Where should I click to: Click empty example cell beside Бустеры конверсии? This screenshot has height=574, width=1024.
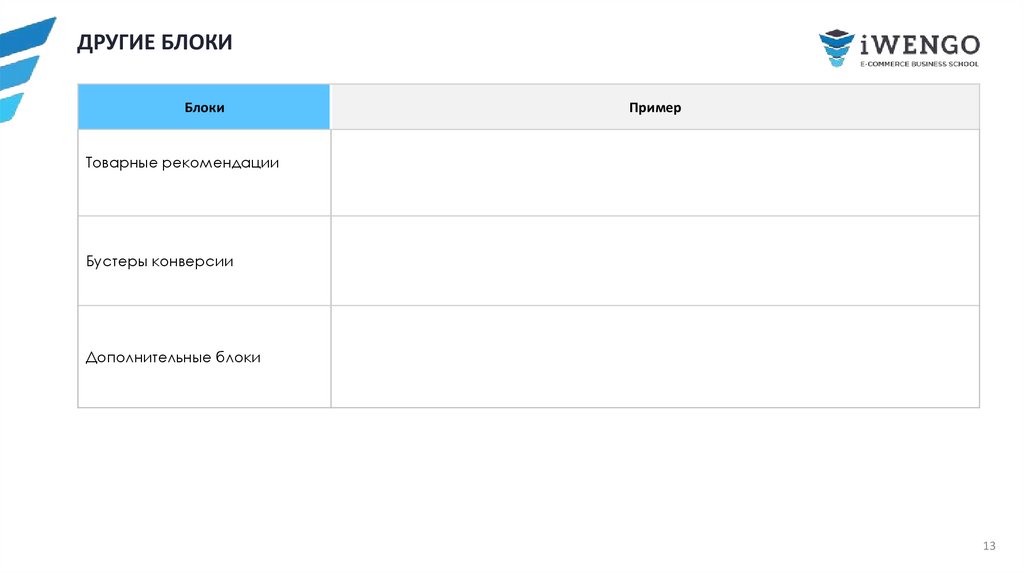click(x=655, y=261)
